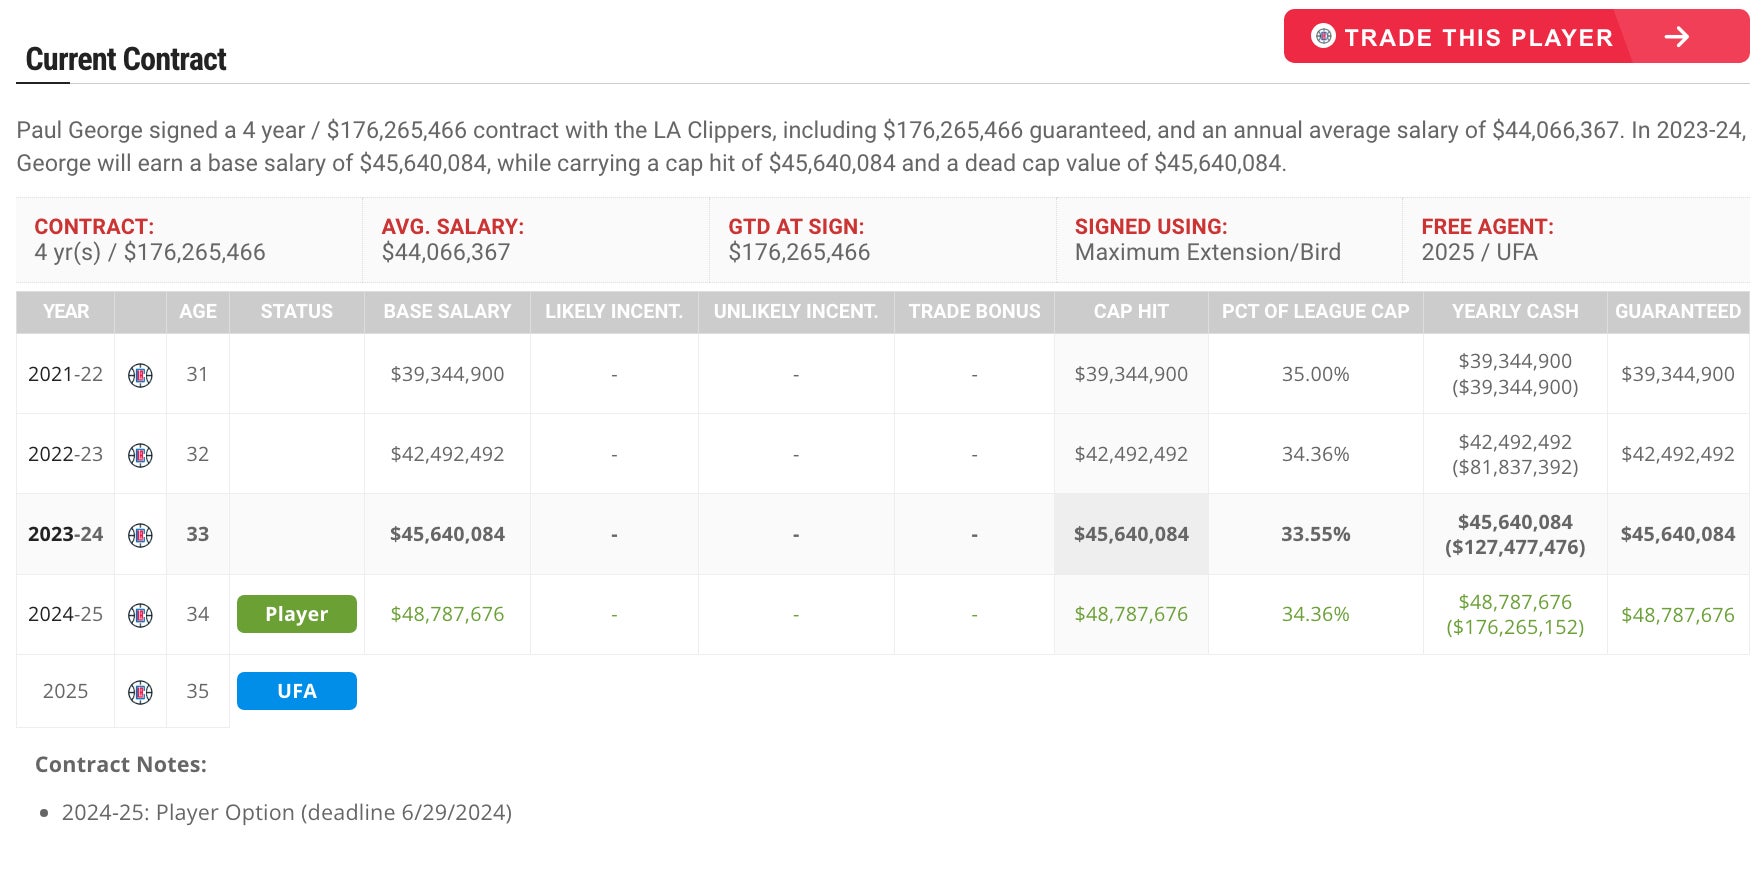Click the Clippers logo in the 2021-22 row
This screenshot has height=874, width=1762.
(x=140, y=375)
